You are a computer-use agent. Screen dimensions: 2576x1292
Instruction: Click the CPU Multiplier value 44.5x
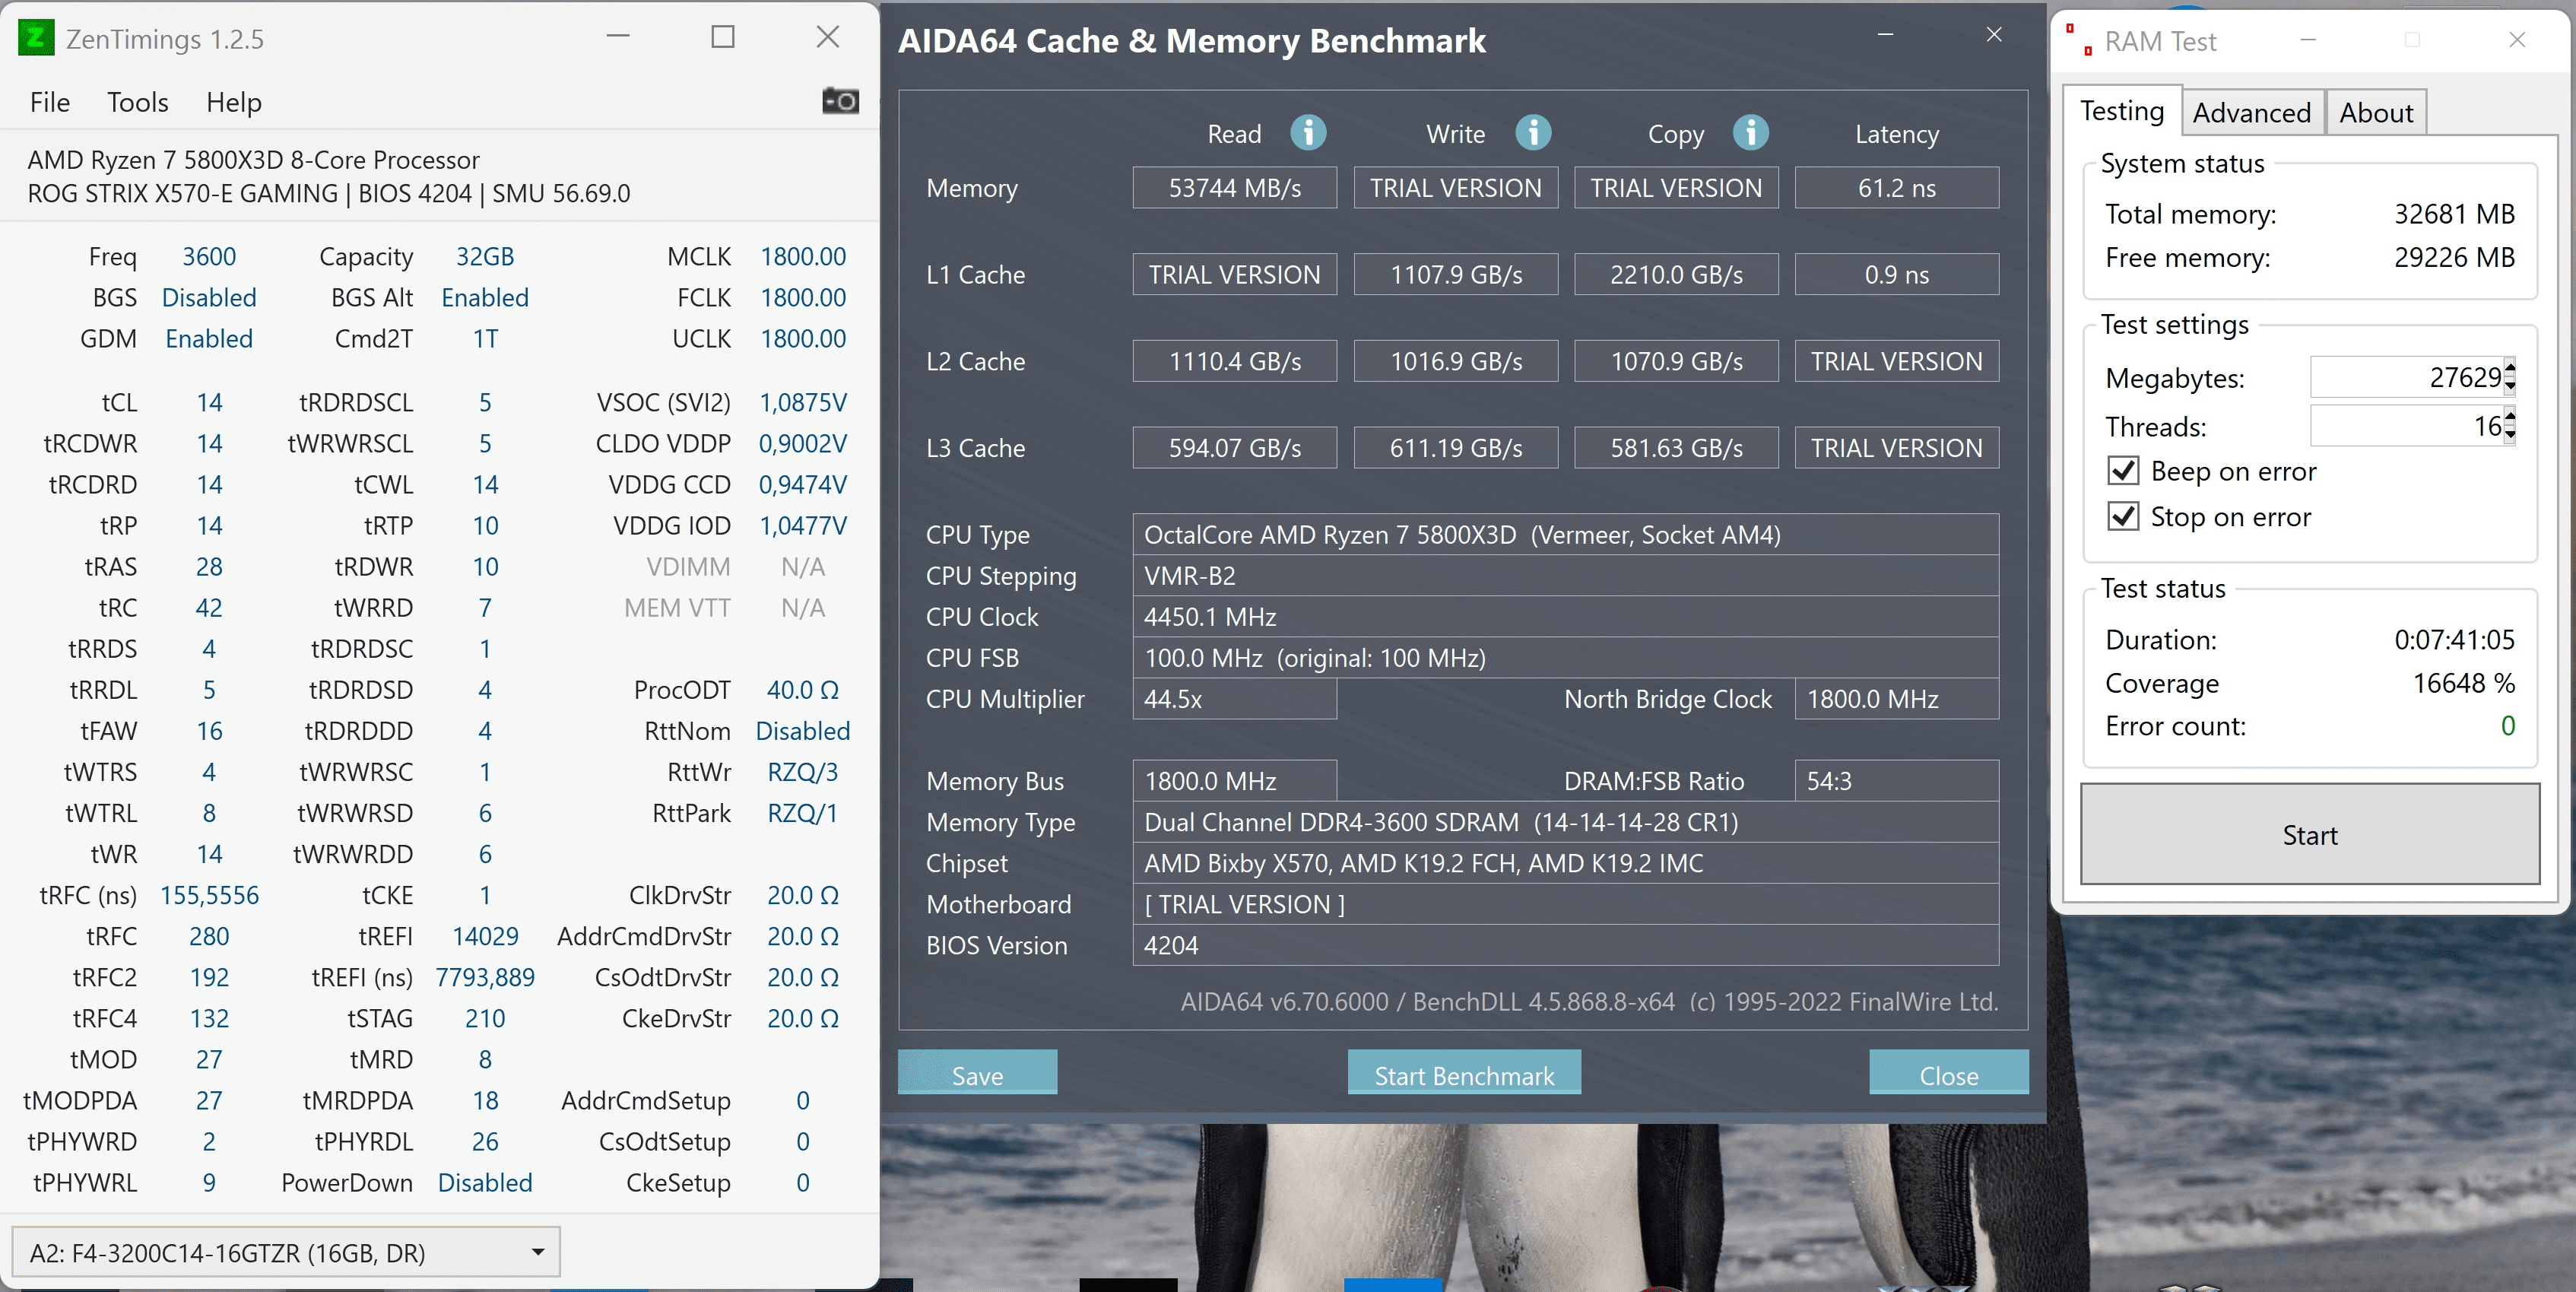[1235, 699]
